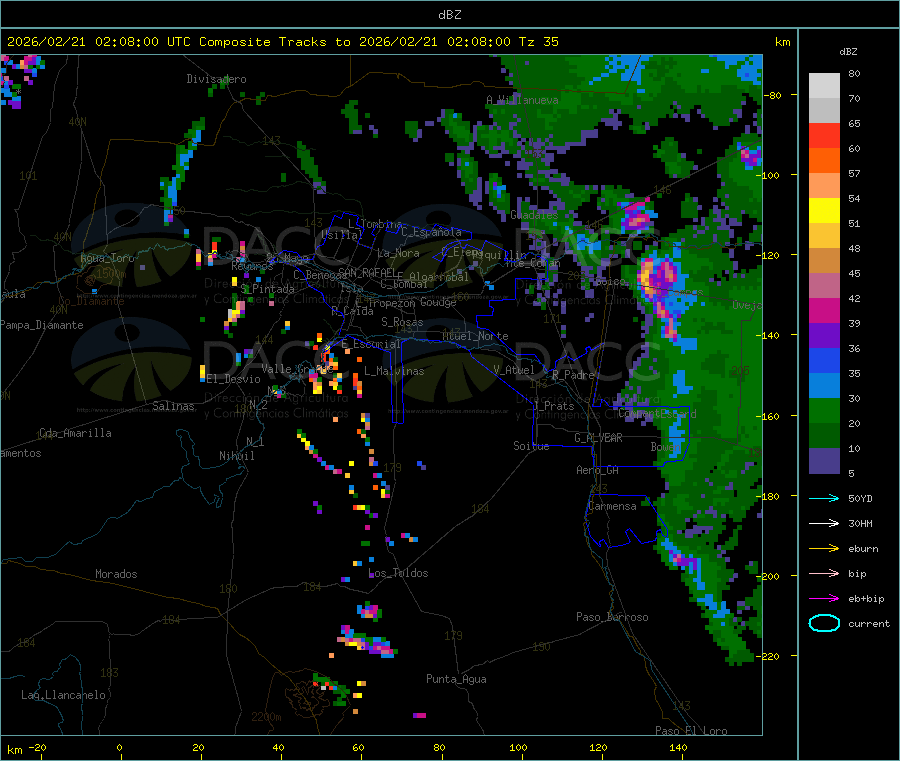Click the 'Cda_Amarilla' label
This screenshot has width=900, height=761.
pos(75,433)
